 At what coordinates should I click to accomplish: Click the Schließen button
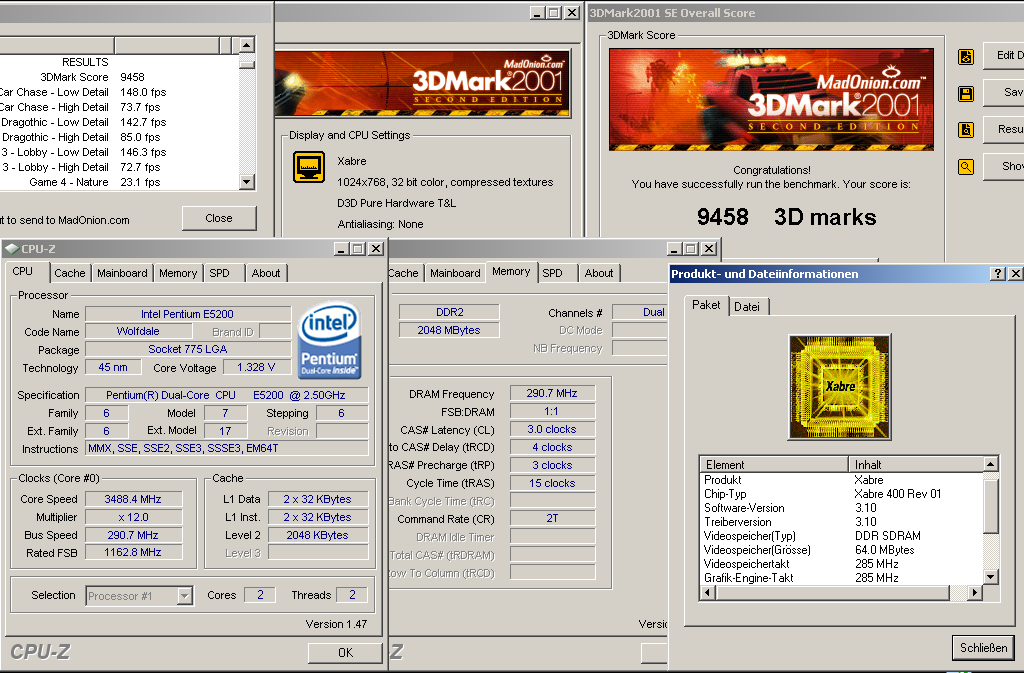[x=983, y=648]
